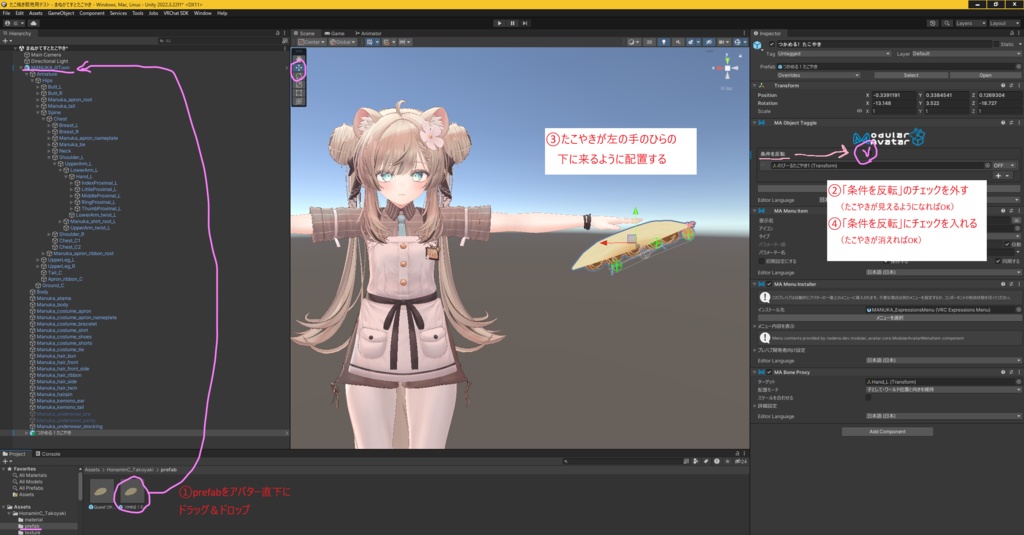The height and width of the screenshot is (535, 1024).
Task: Collapse the MA Menu Installer component
Action: coord(755,284)
